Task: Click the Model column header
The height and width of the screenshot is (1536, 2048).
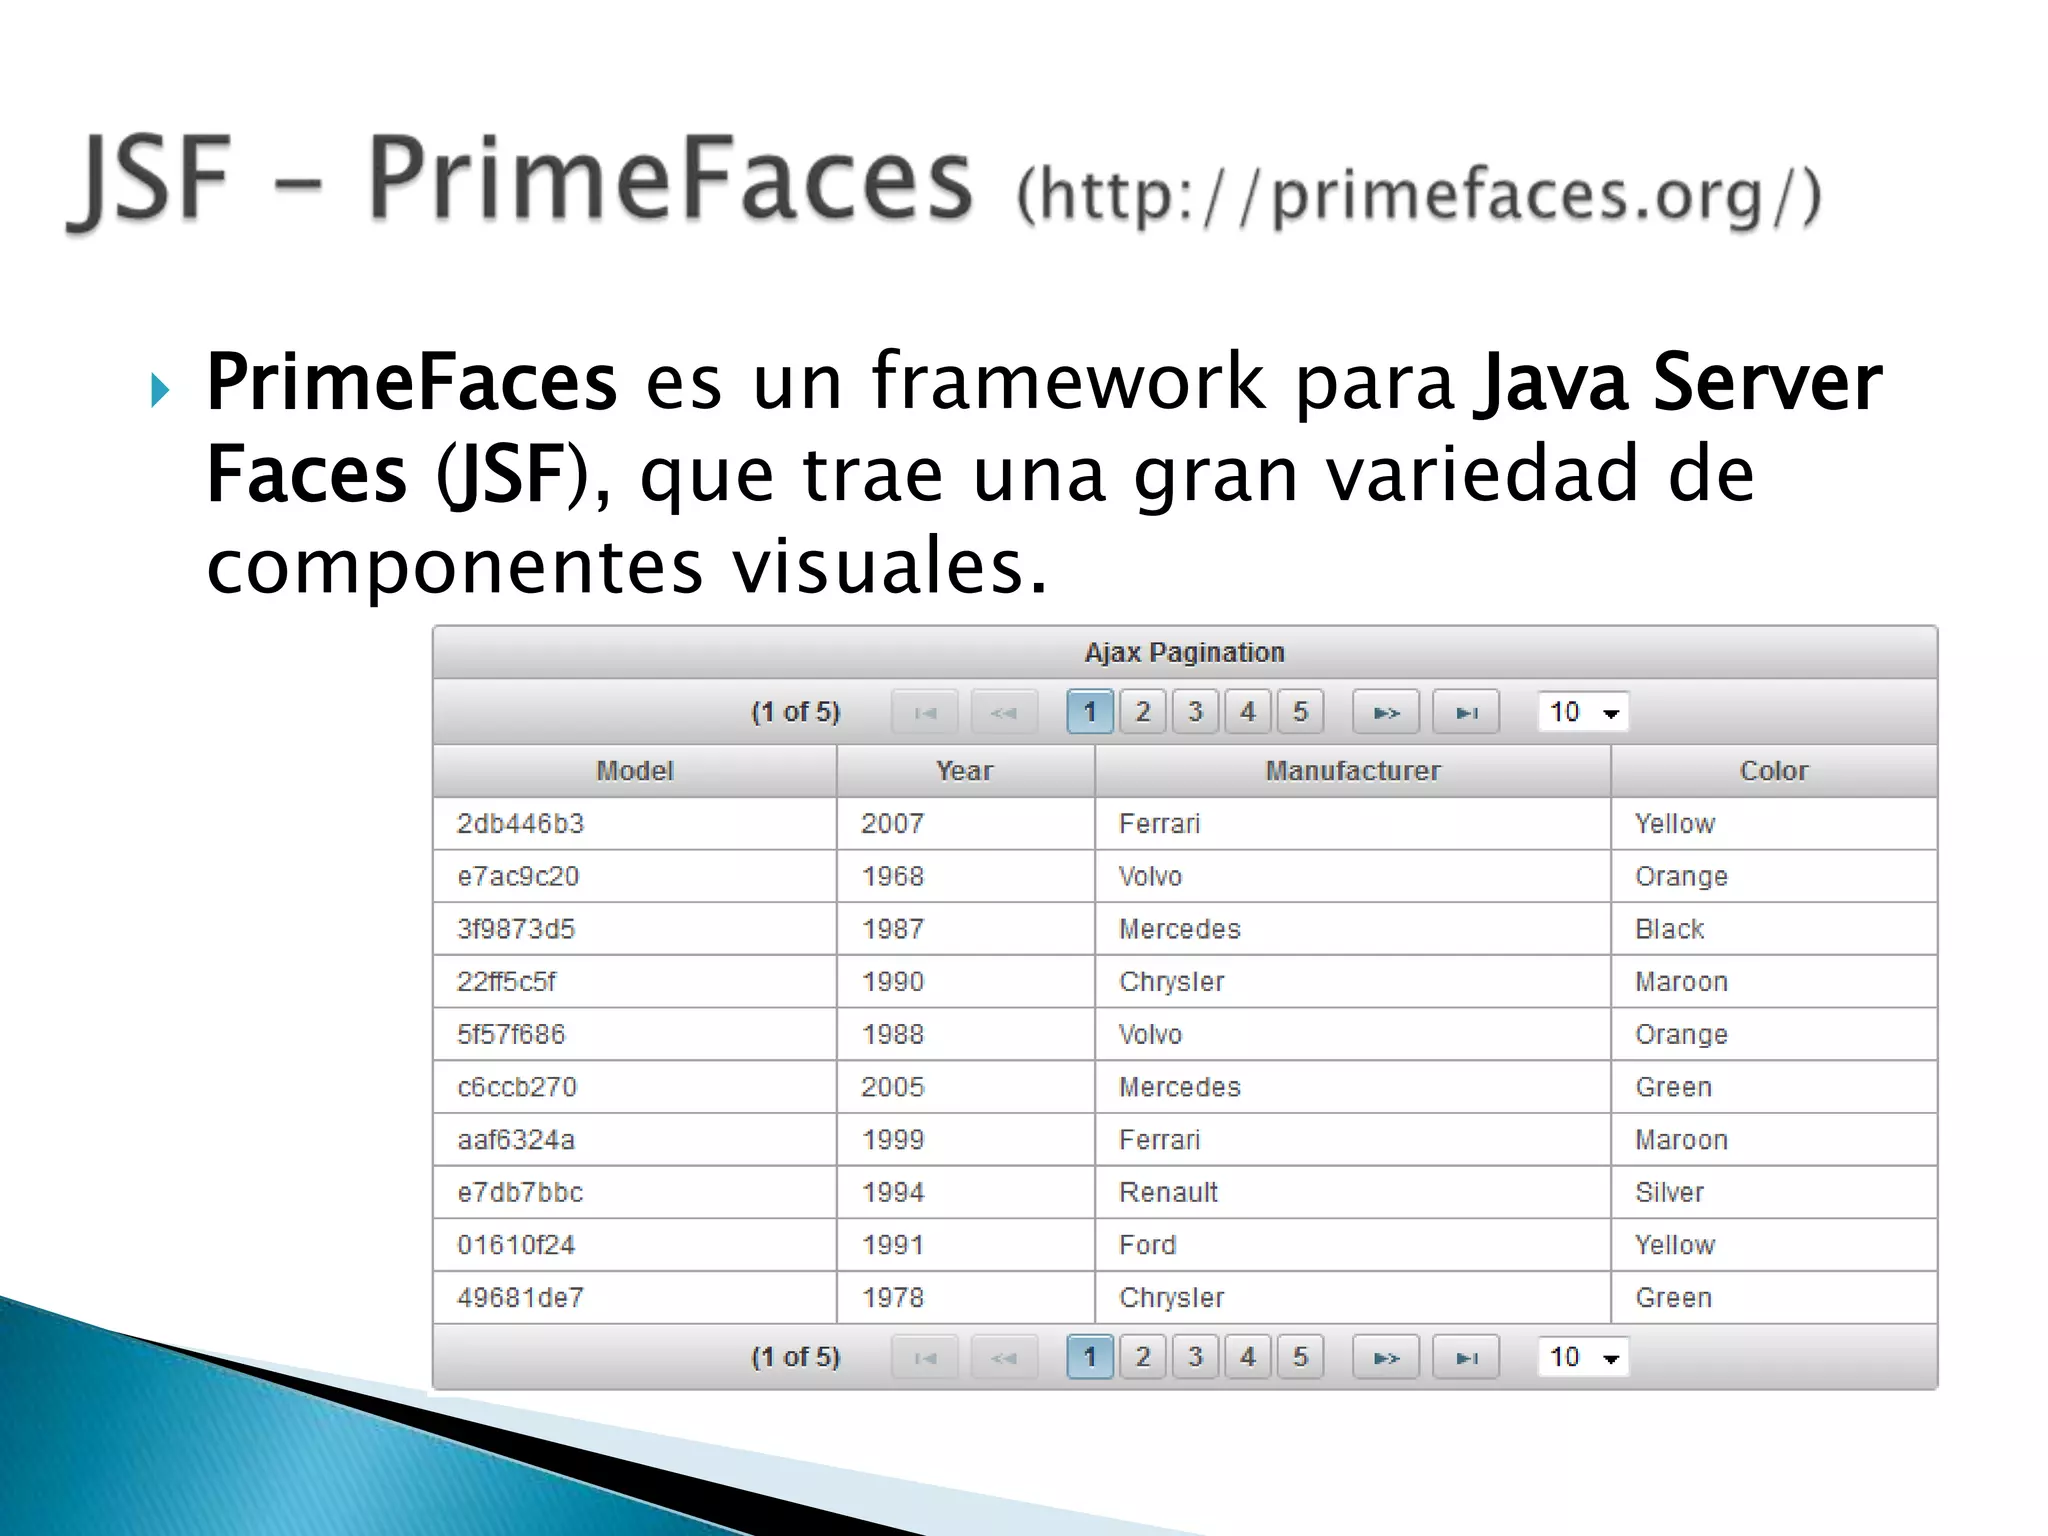Action: [635, 771]
